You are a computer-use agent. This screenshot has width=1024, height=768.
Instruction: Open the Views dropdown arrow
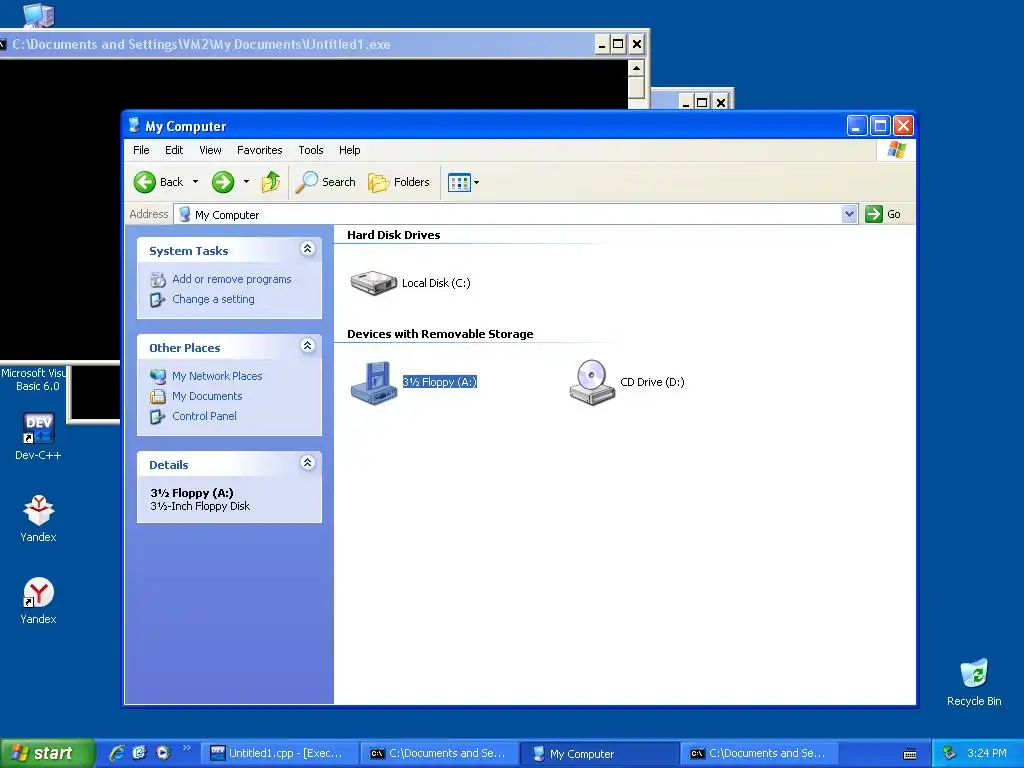[477, 183]
